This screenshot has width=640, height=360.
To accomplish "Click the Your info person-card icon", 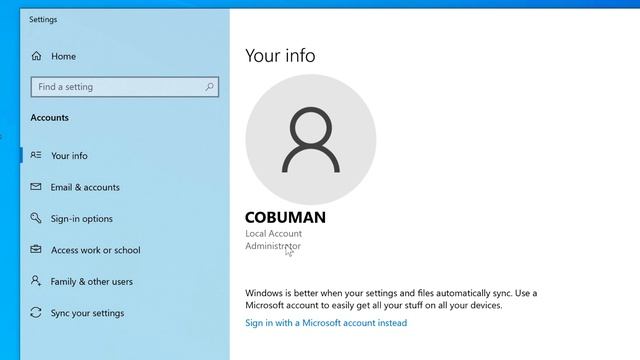I will coord(36,155).
